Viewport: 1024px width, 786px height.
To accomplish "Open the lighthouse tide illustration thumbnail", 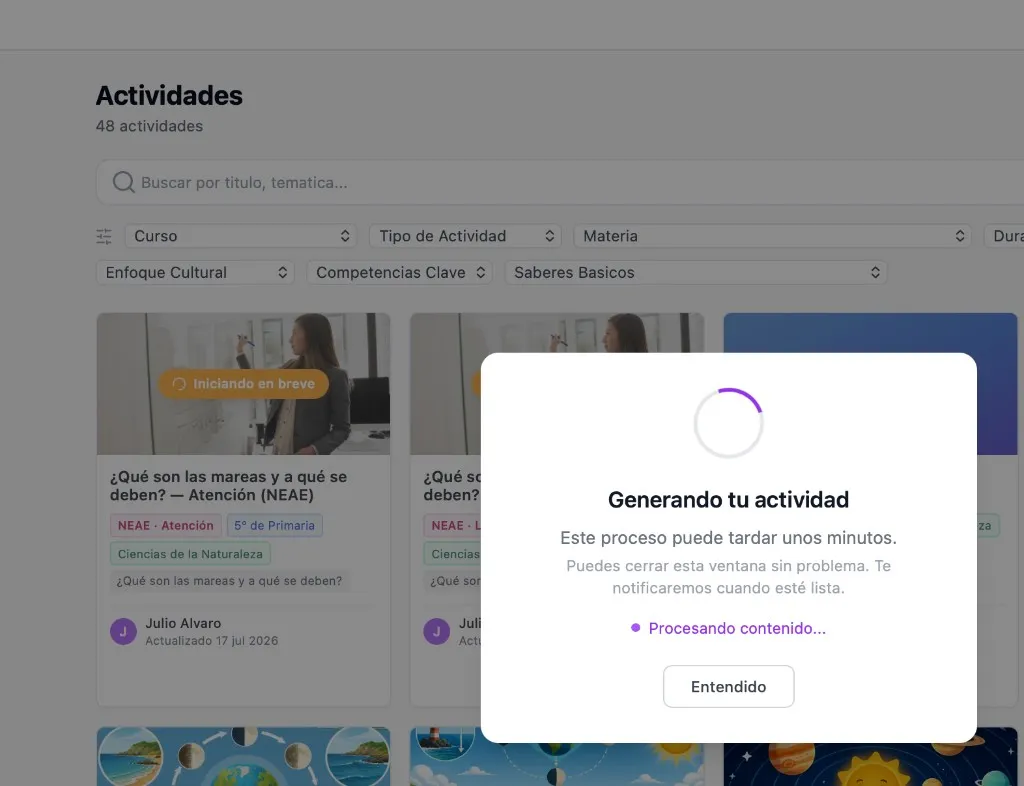I will click(x=556, y=764).
